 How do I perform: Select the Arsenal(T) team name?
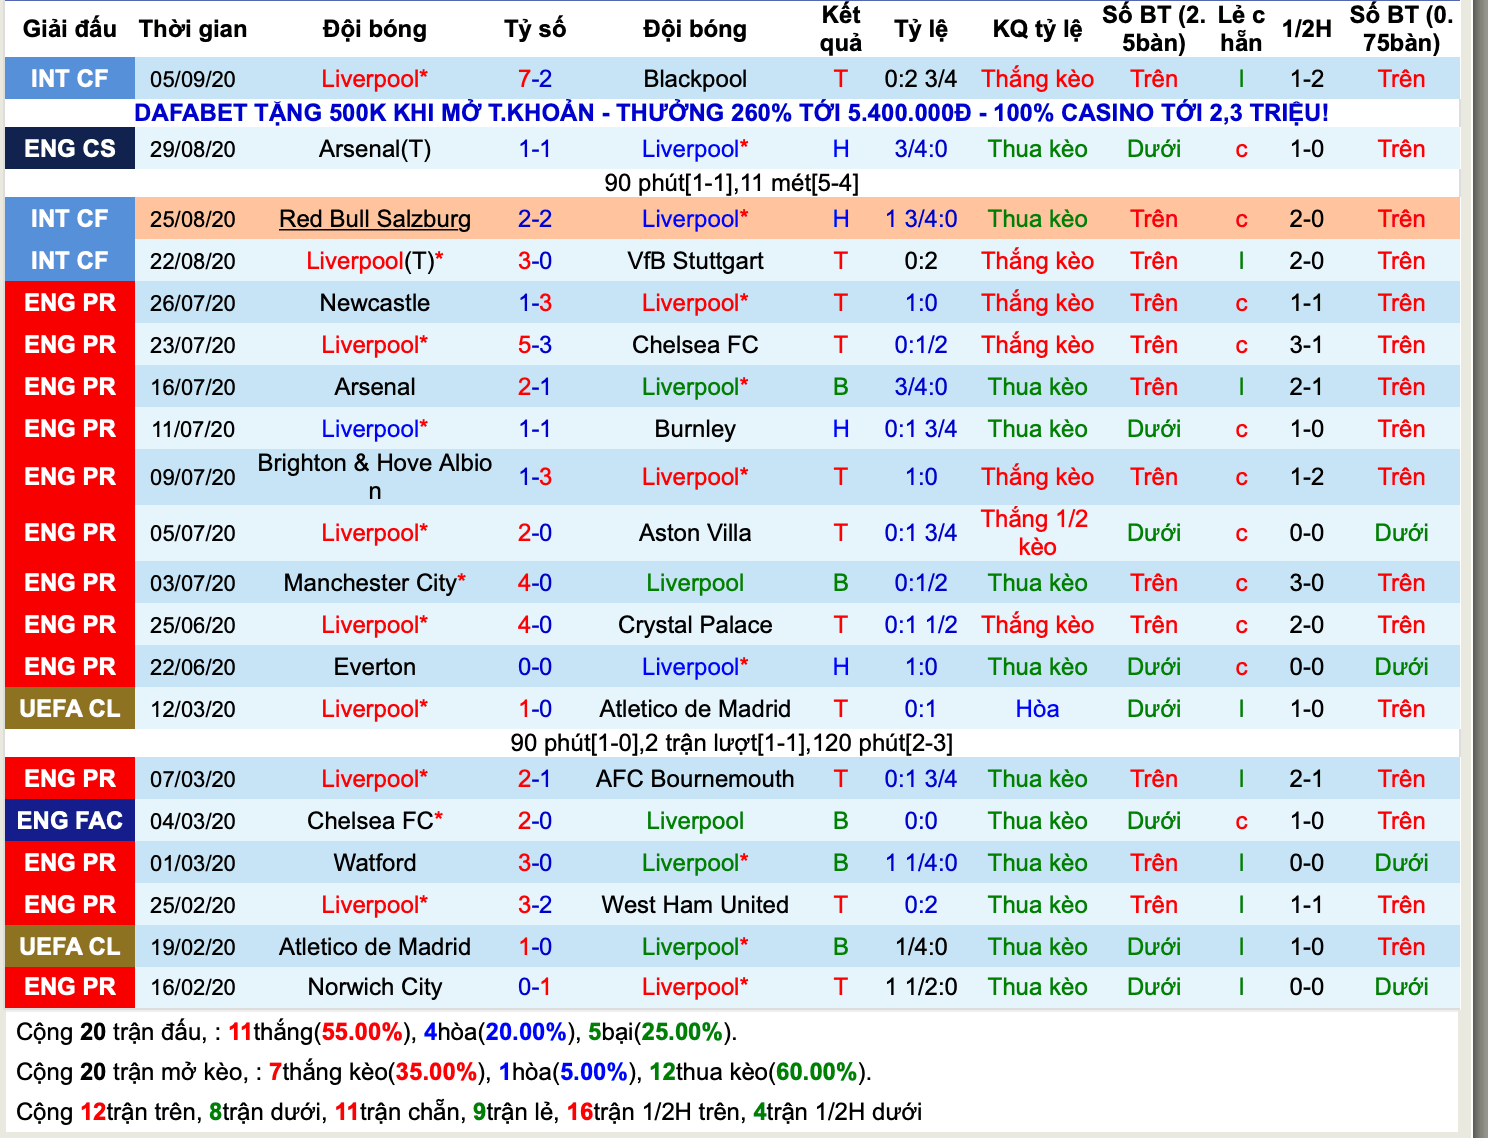click(375, 149)
